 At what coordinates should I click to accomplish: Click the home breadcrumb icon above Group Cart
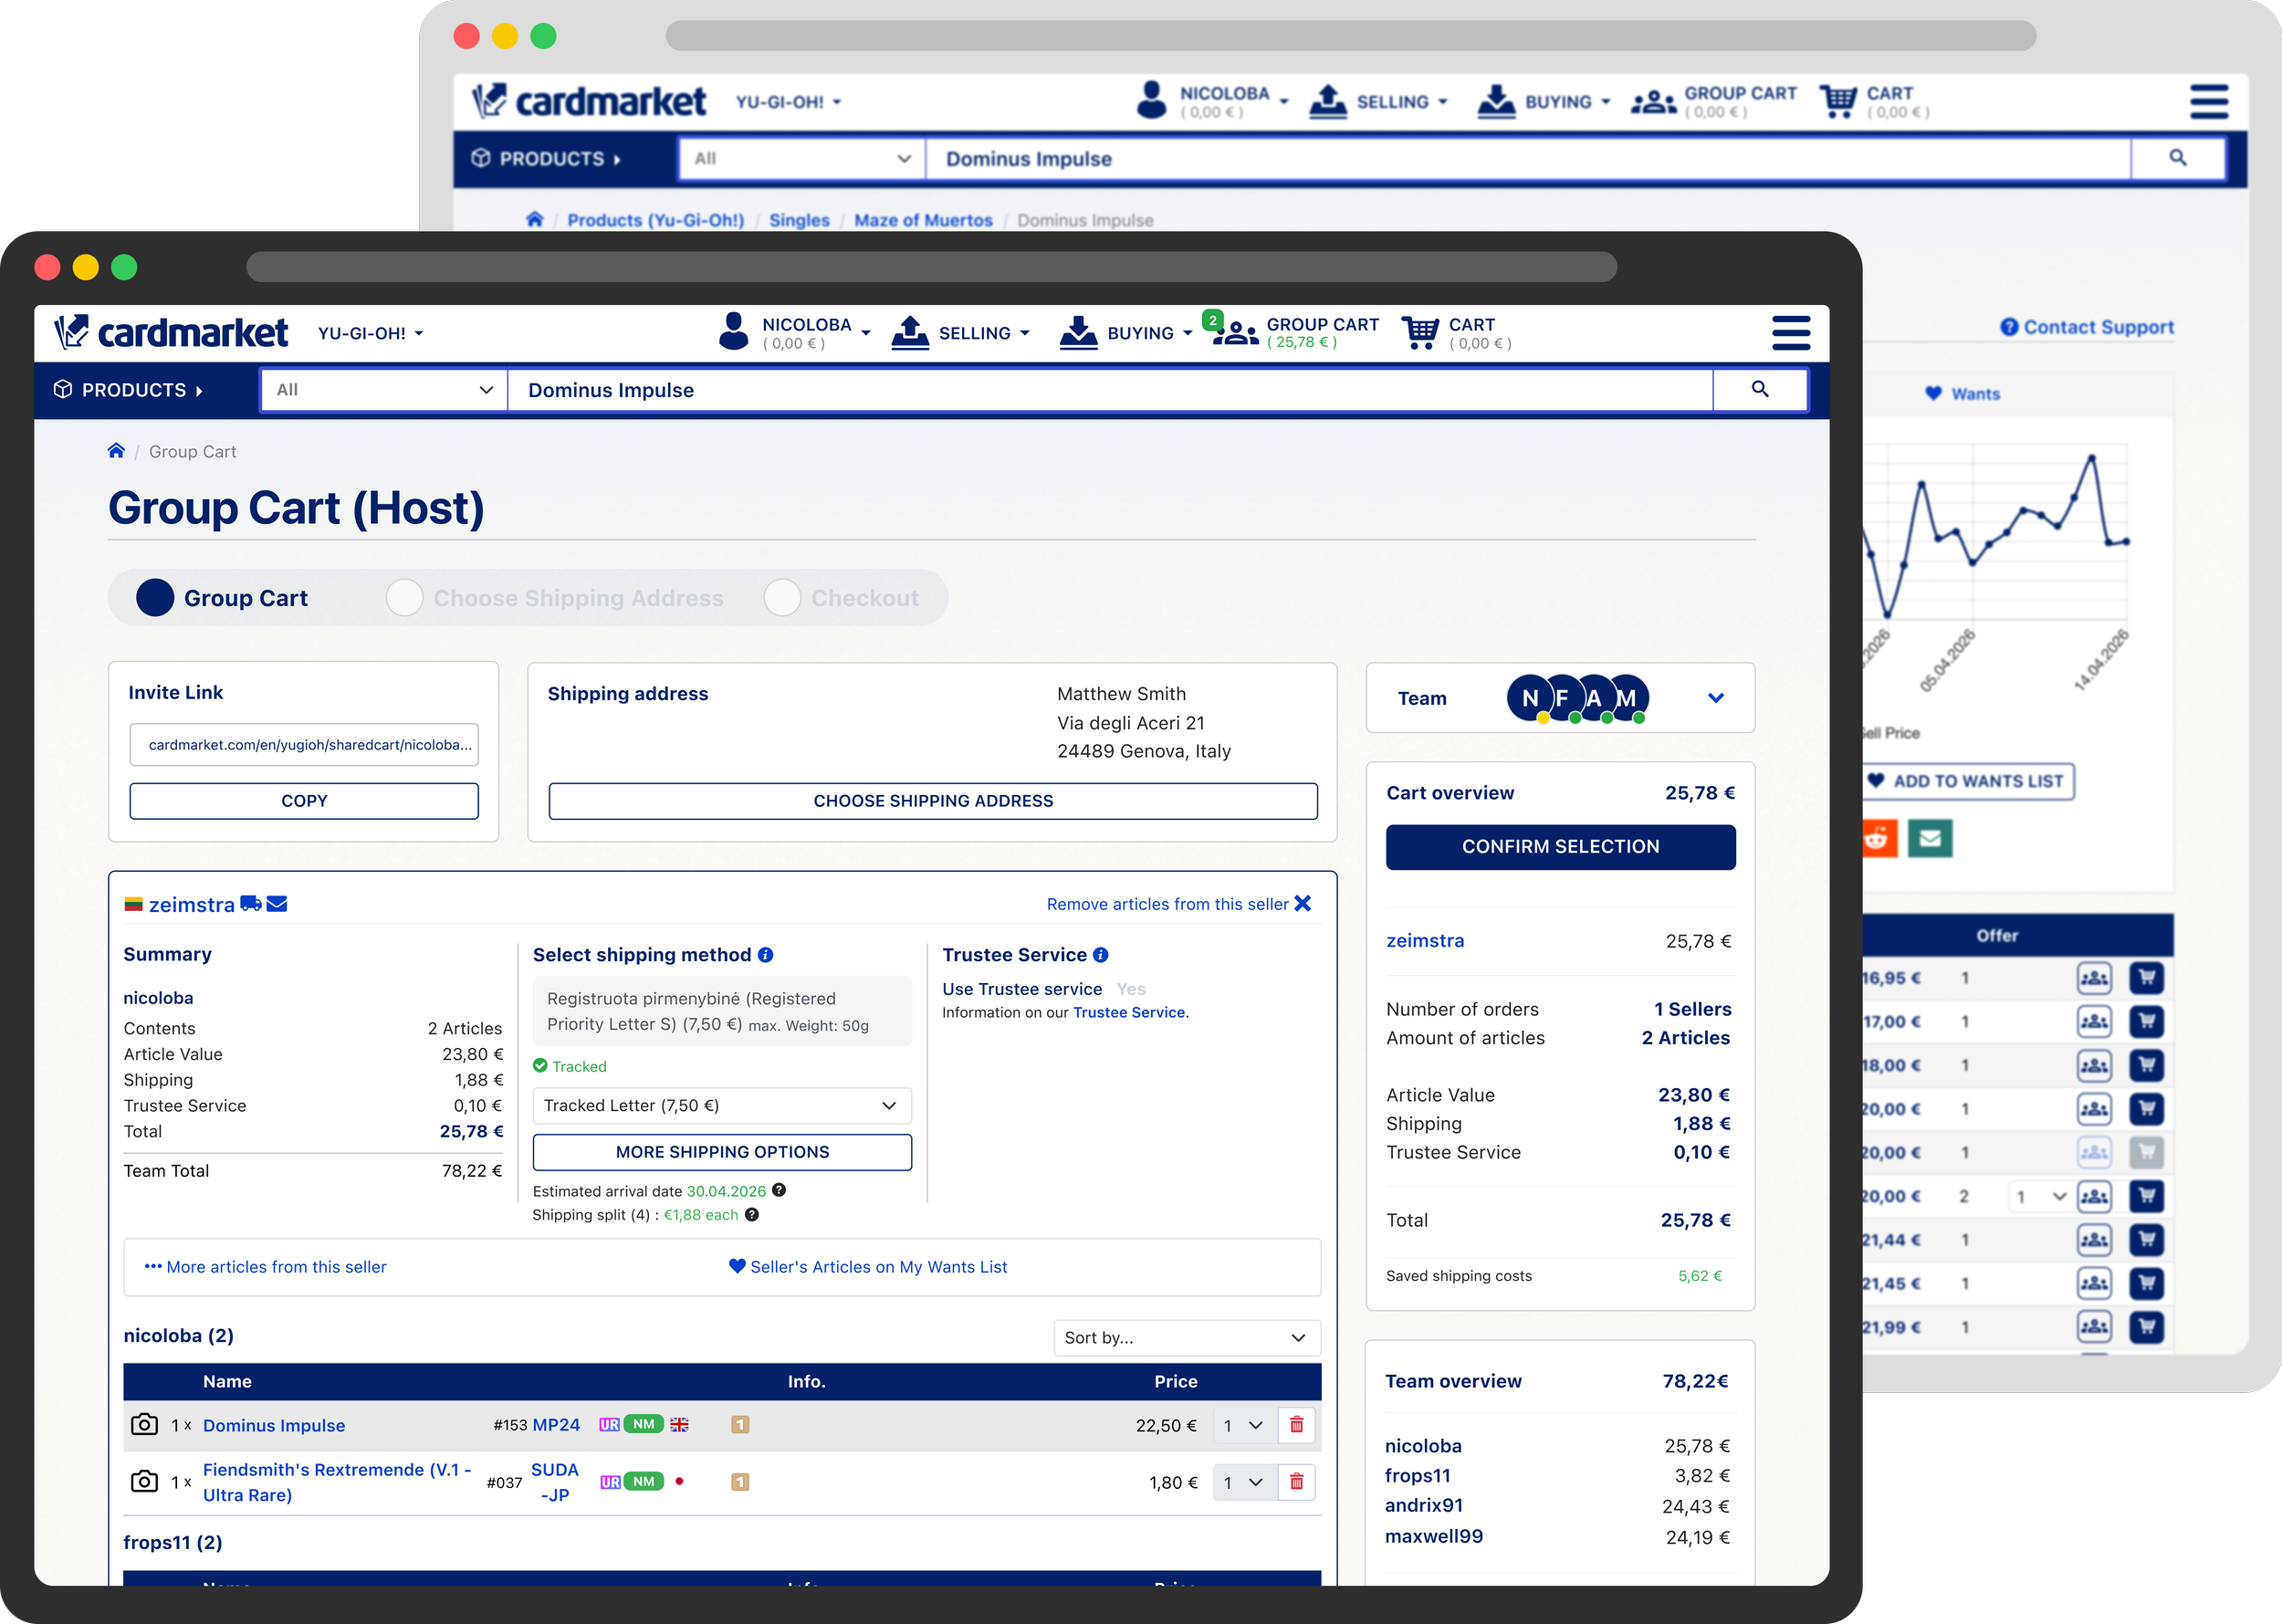116,451
